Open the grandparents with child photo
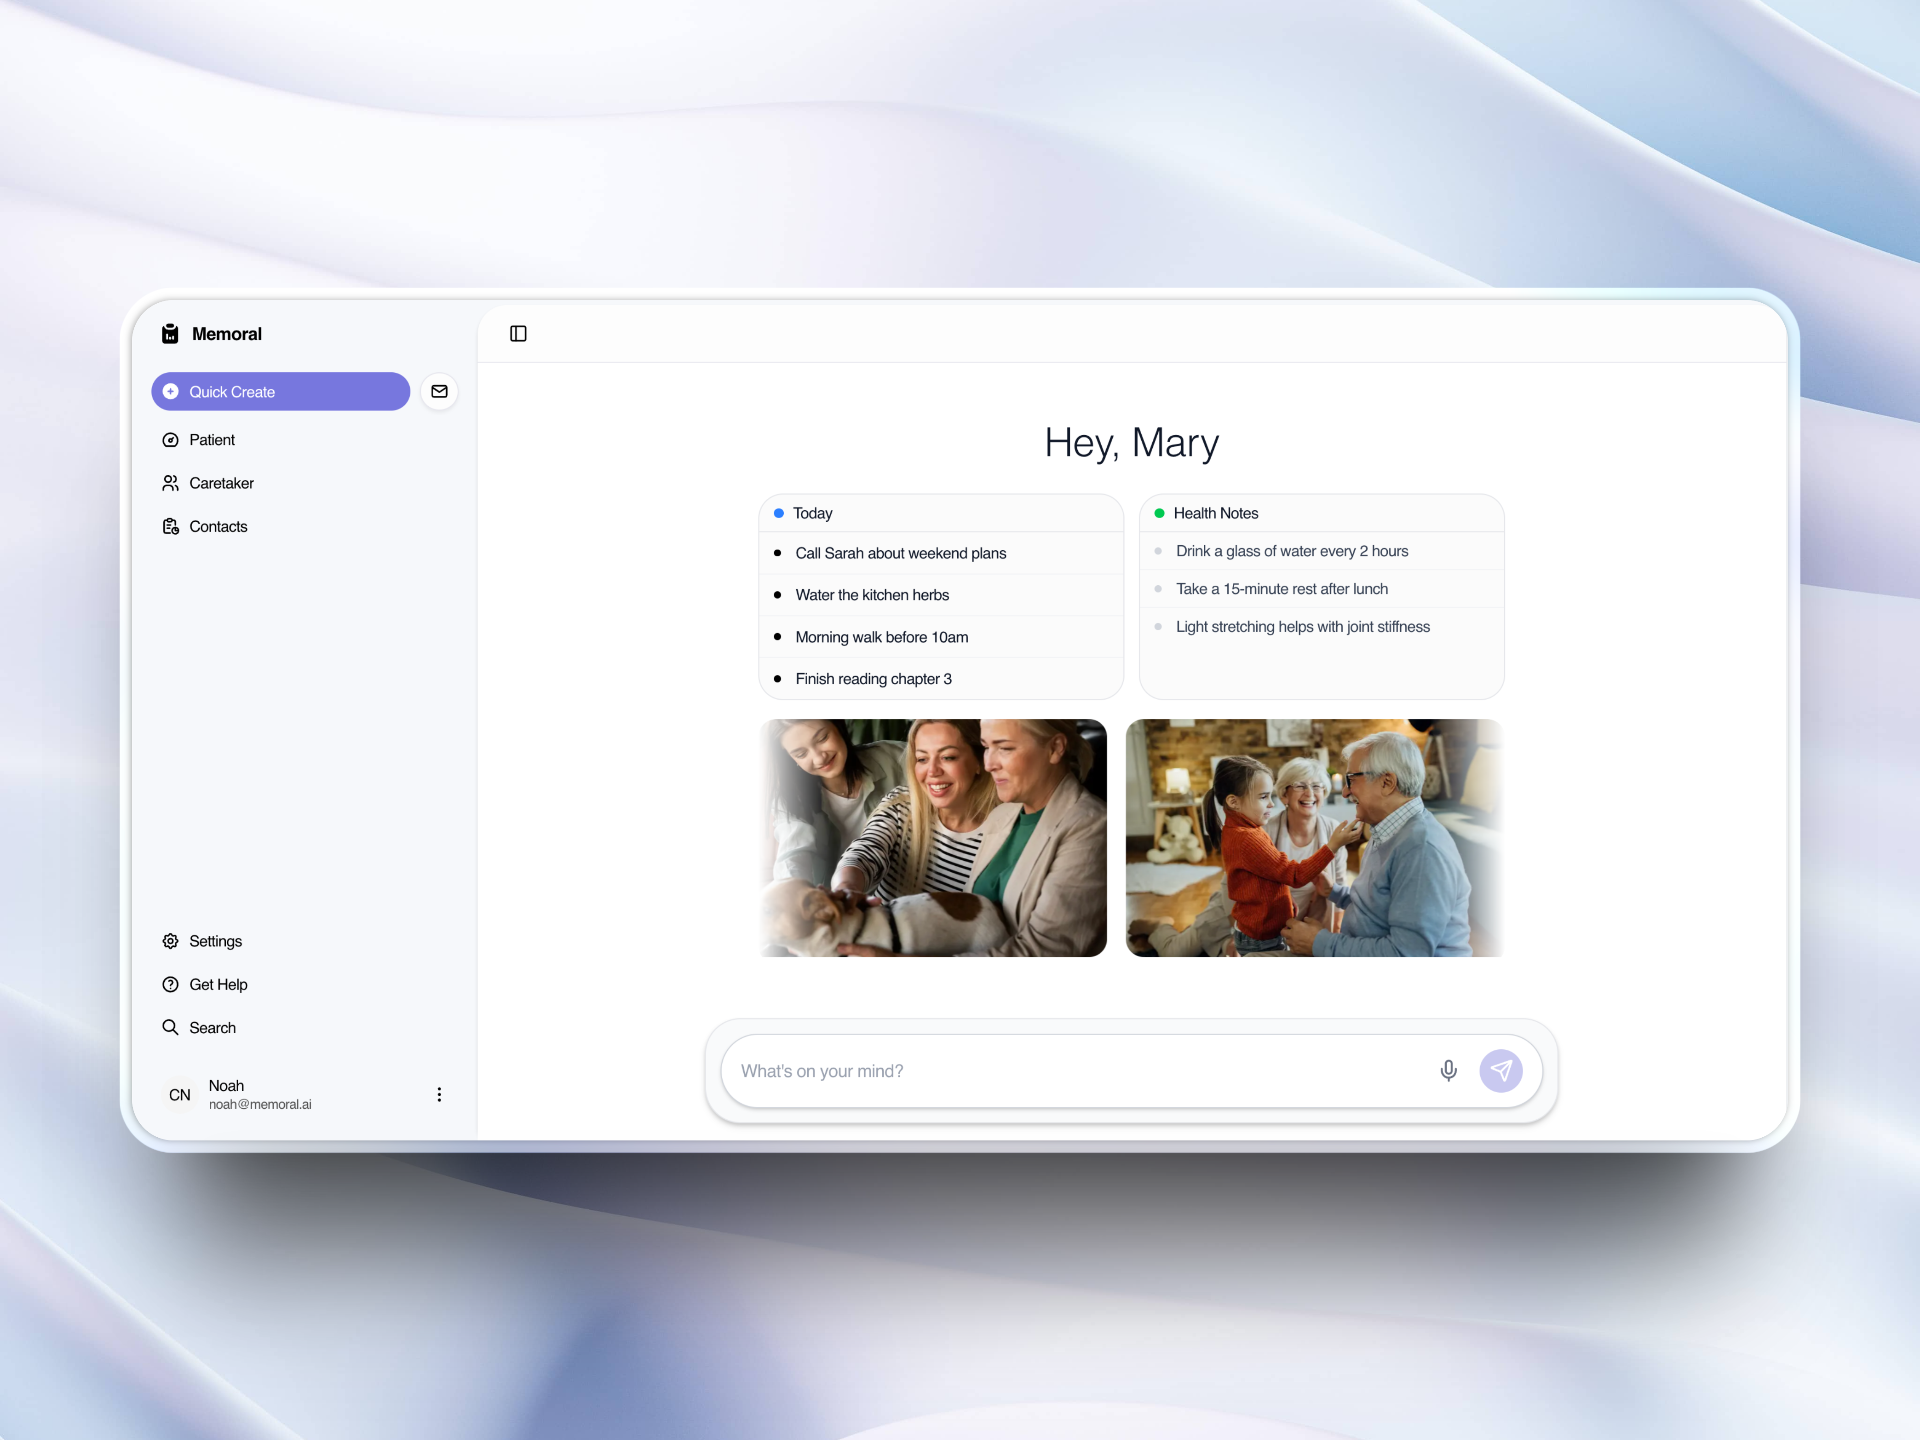 1314,838
